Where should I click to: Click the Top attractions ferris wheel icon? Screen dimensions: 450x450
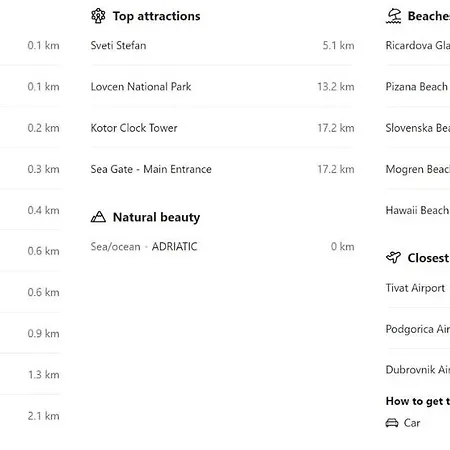tap(98, 16)
